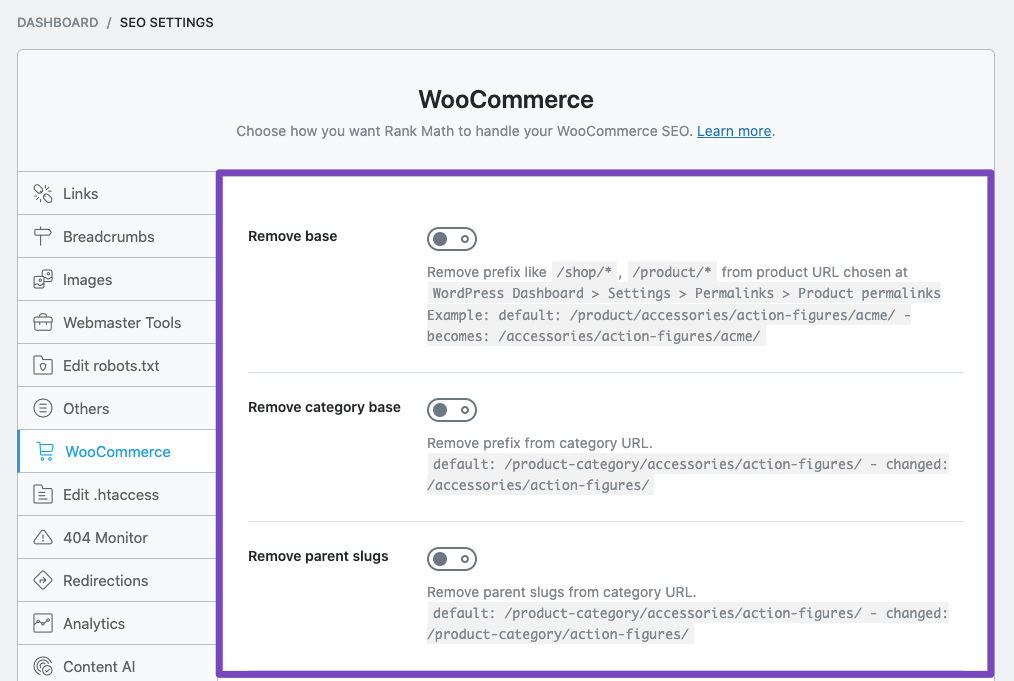Click 'Remove parent slugs from category URL.' description
The image size is (1014, 681).
point(561,592)
